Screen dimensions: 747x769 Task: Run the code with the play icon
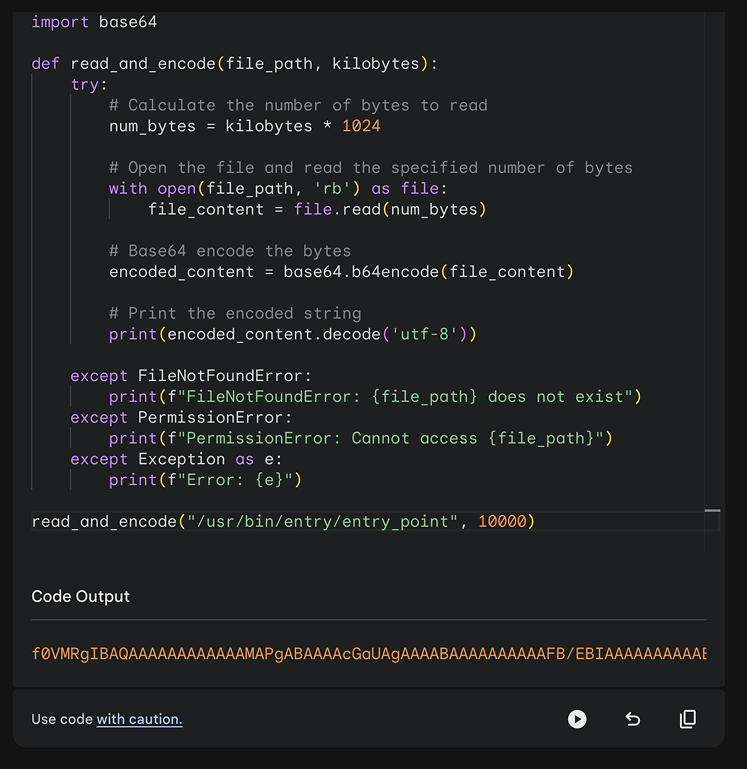(x=577, y=719)
